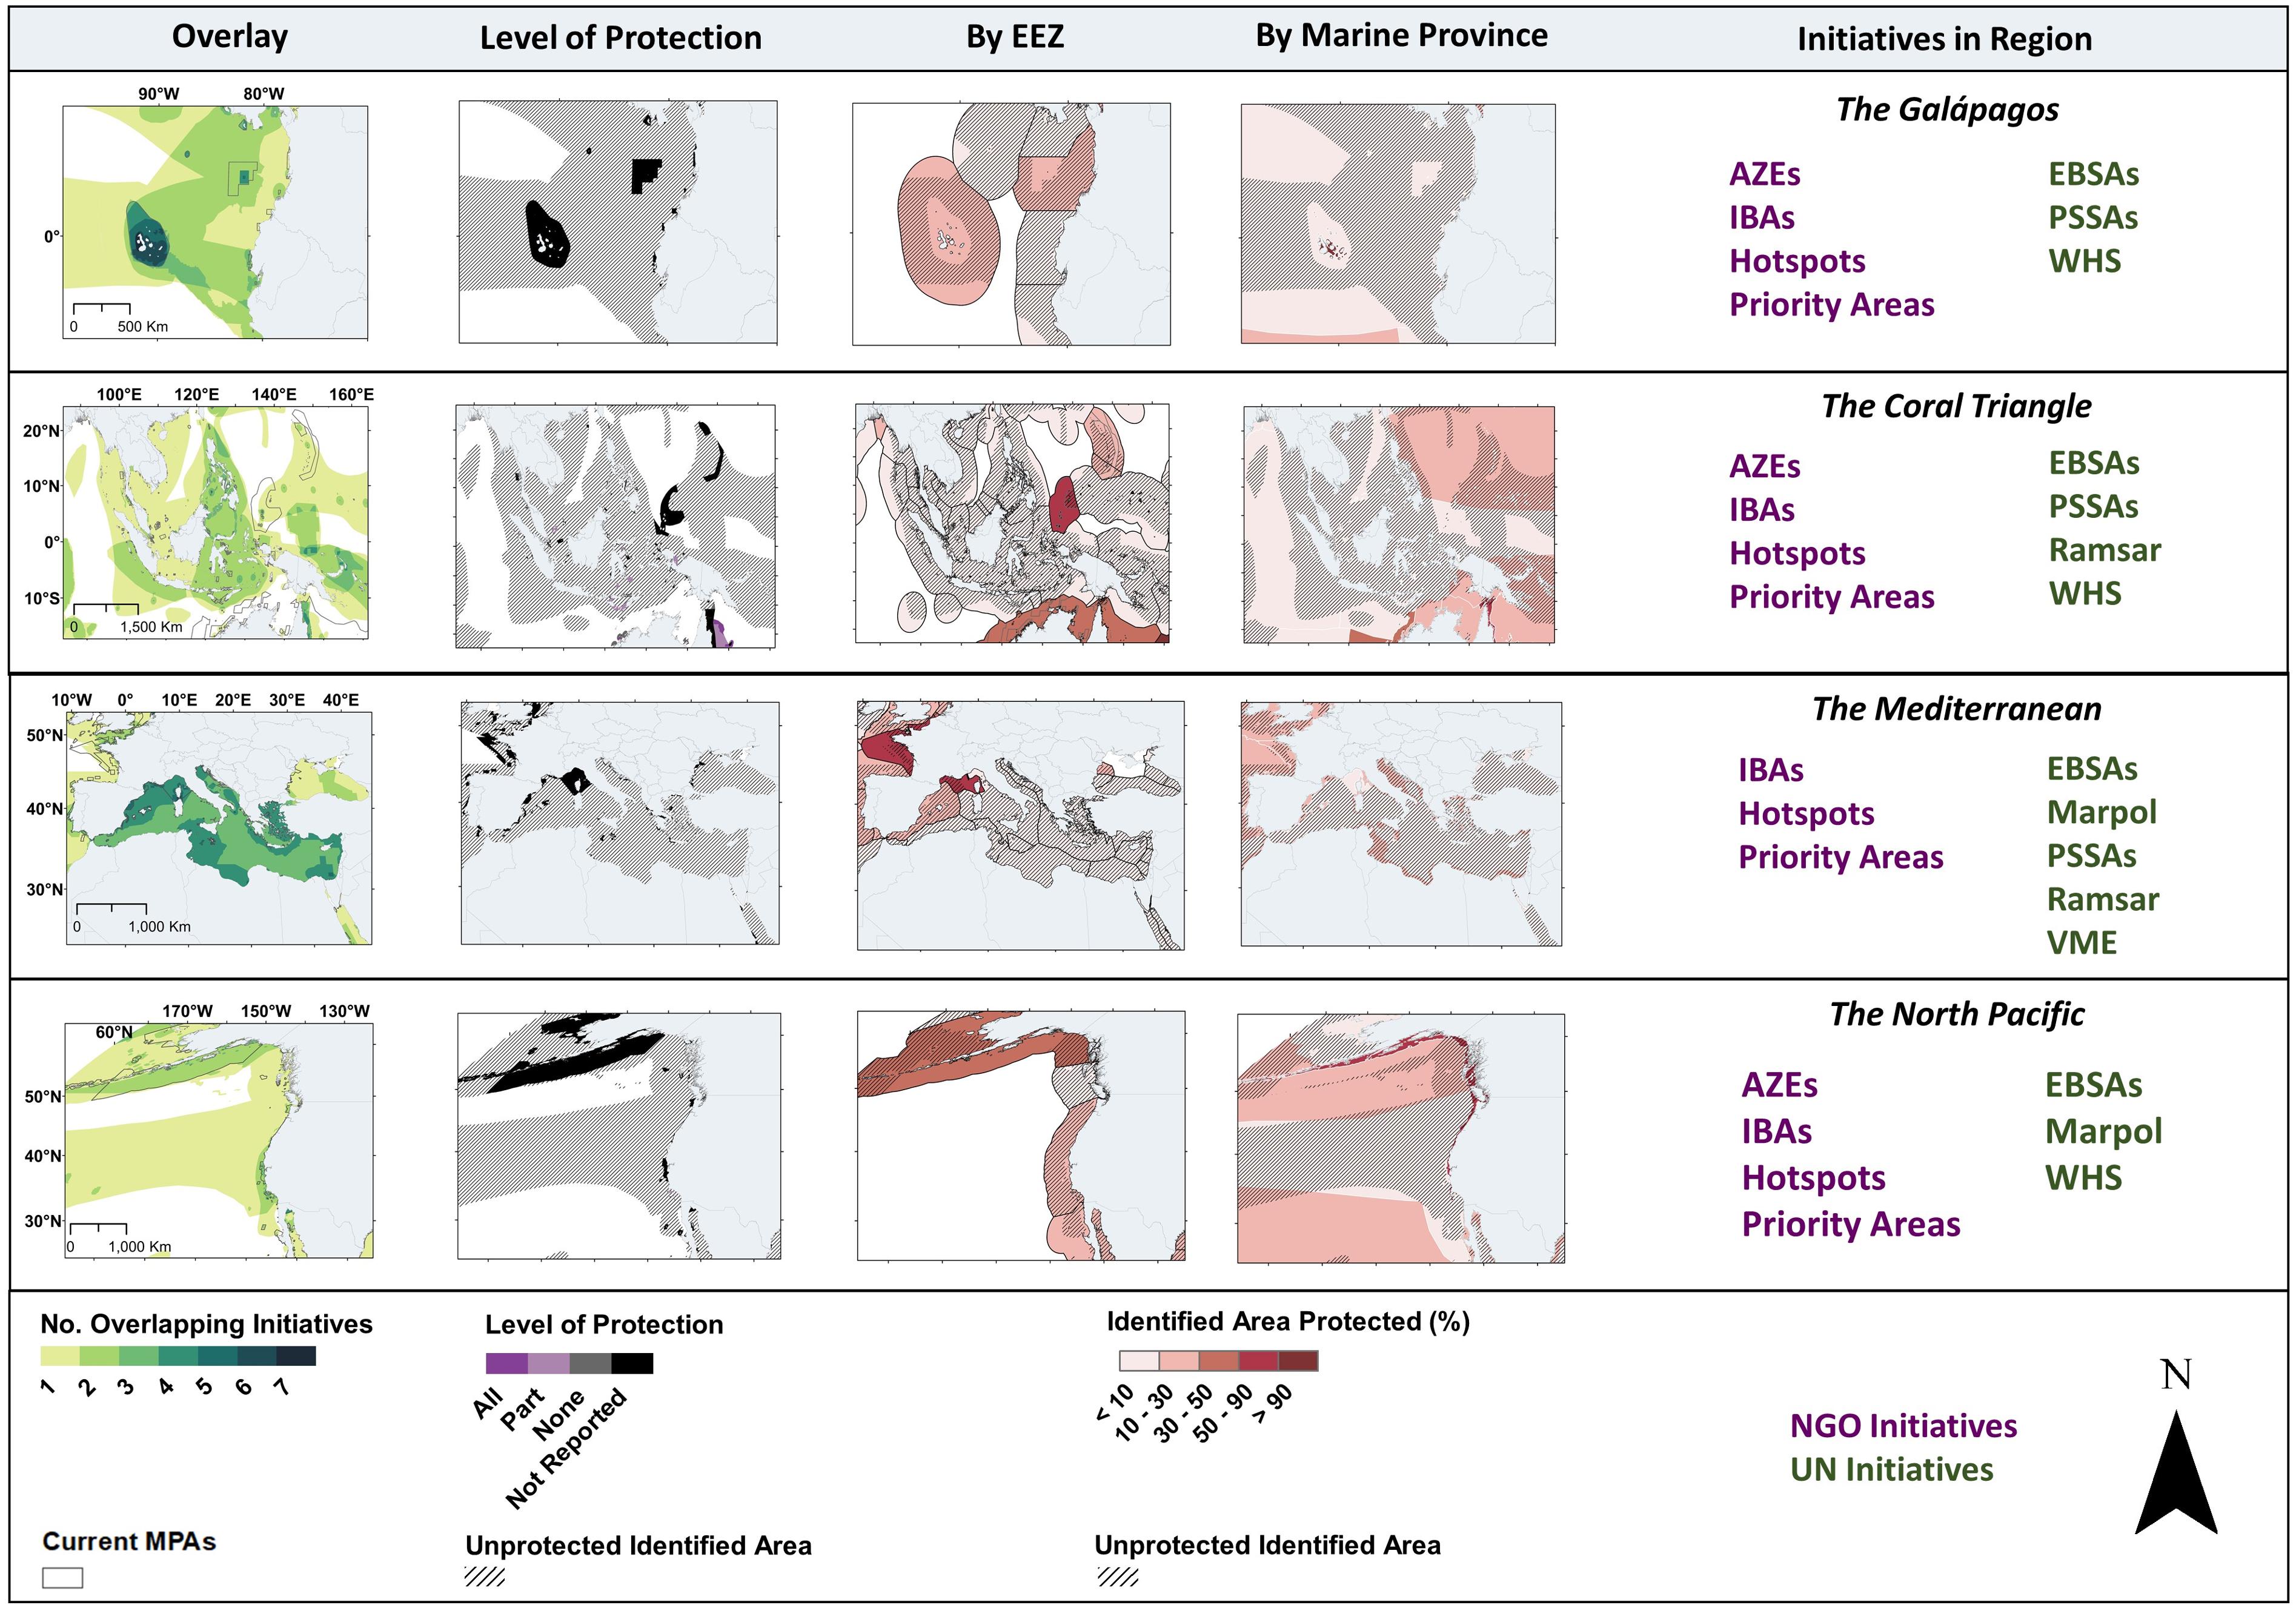2296x1608 pixels.
Task: Click IBAs under The Coral Triangle
Action: tap(1762, 510)
